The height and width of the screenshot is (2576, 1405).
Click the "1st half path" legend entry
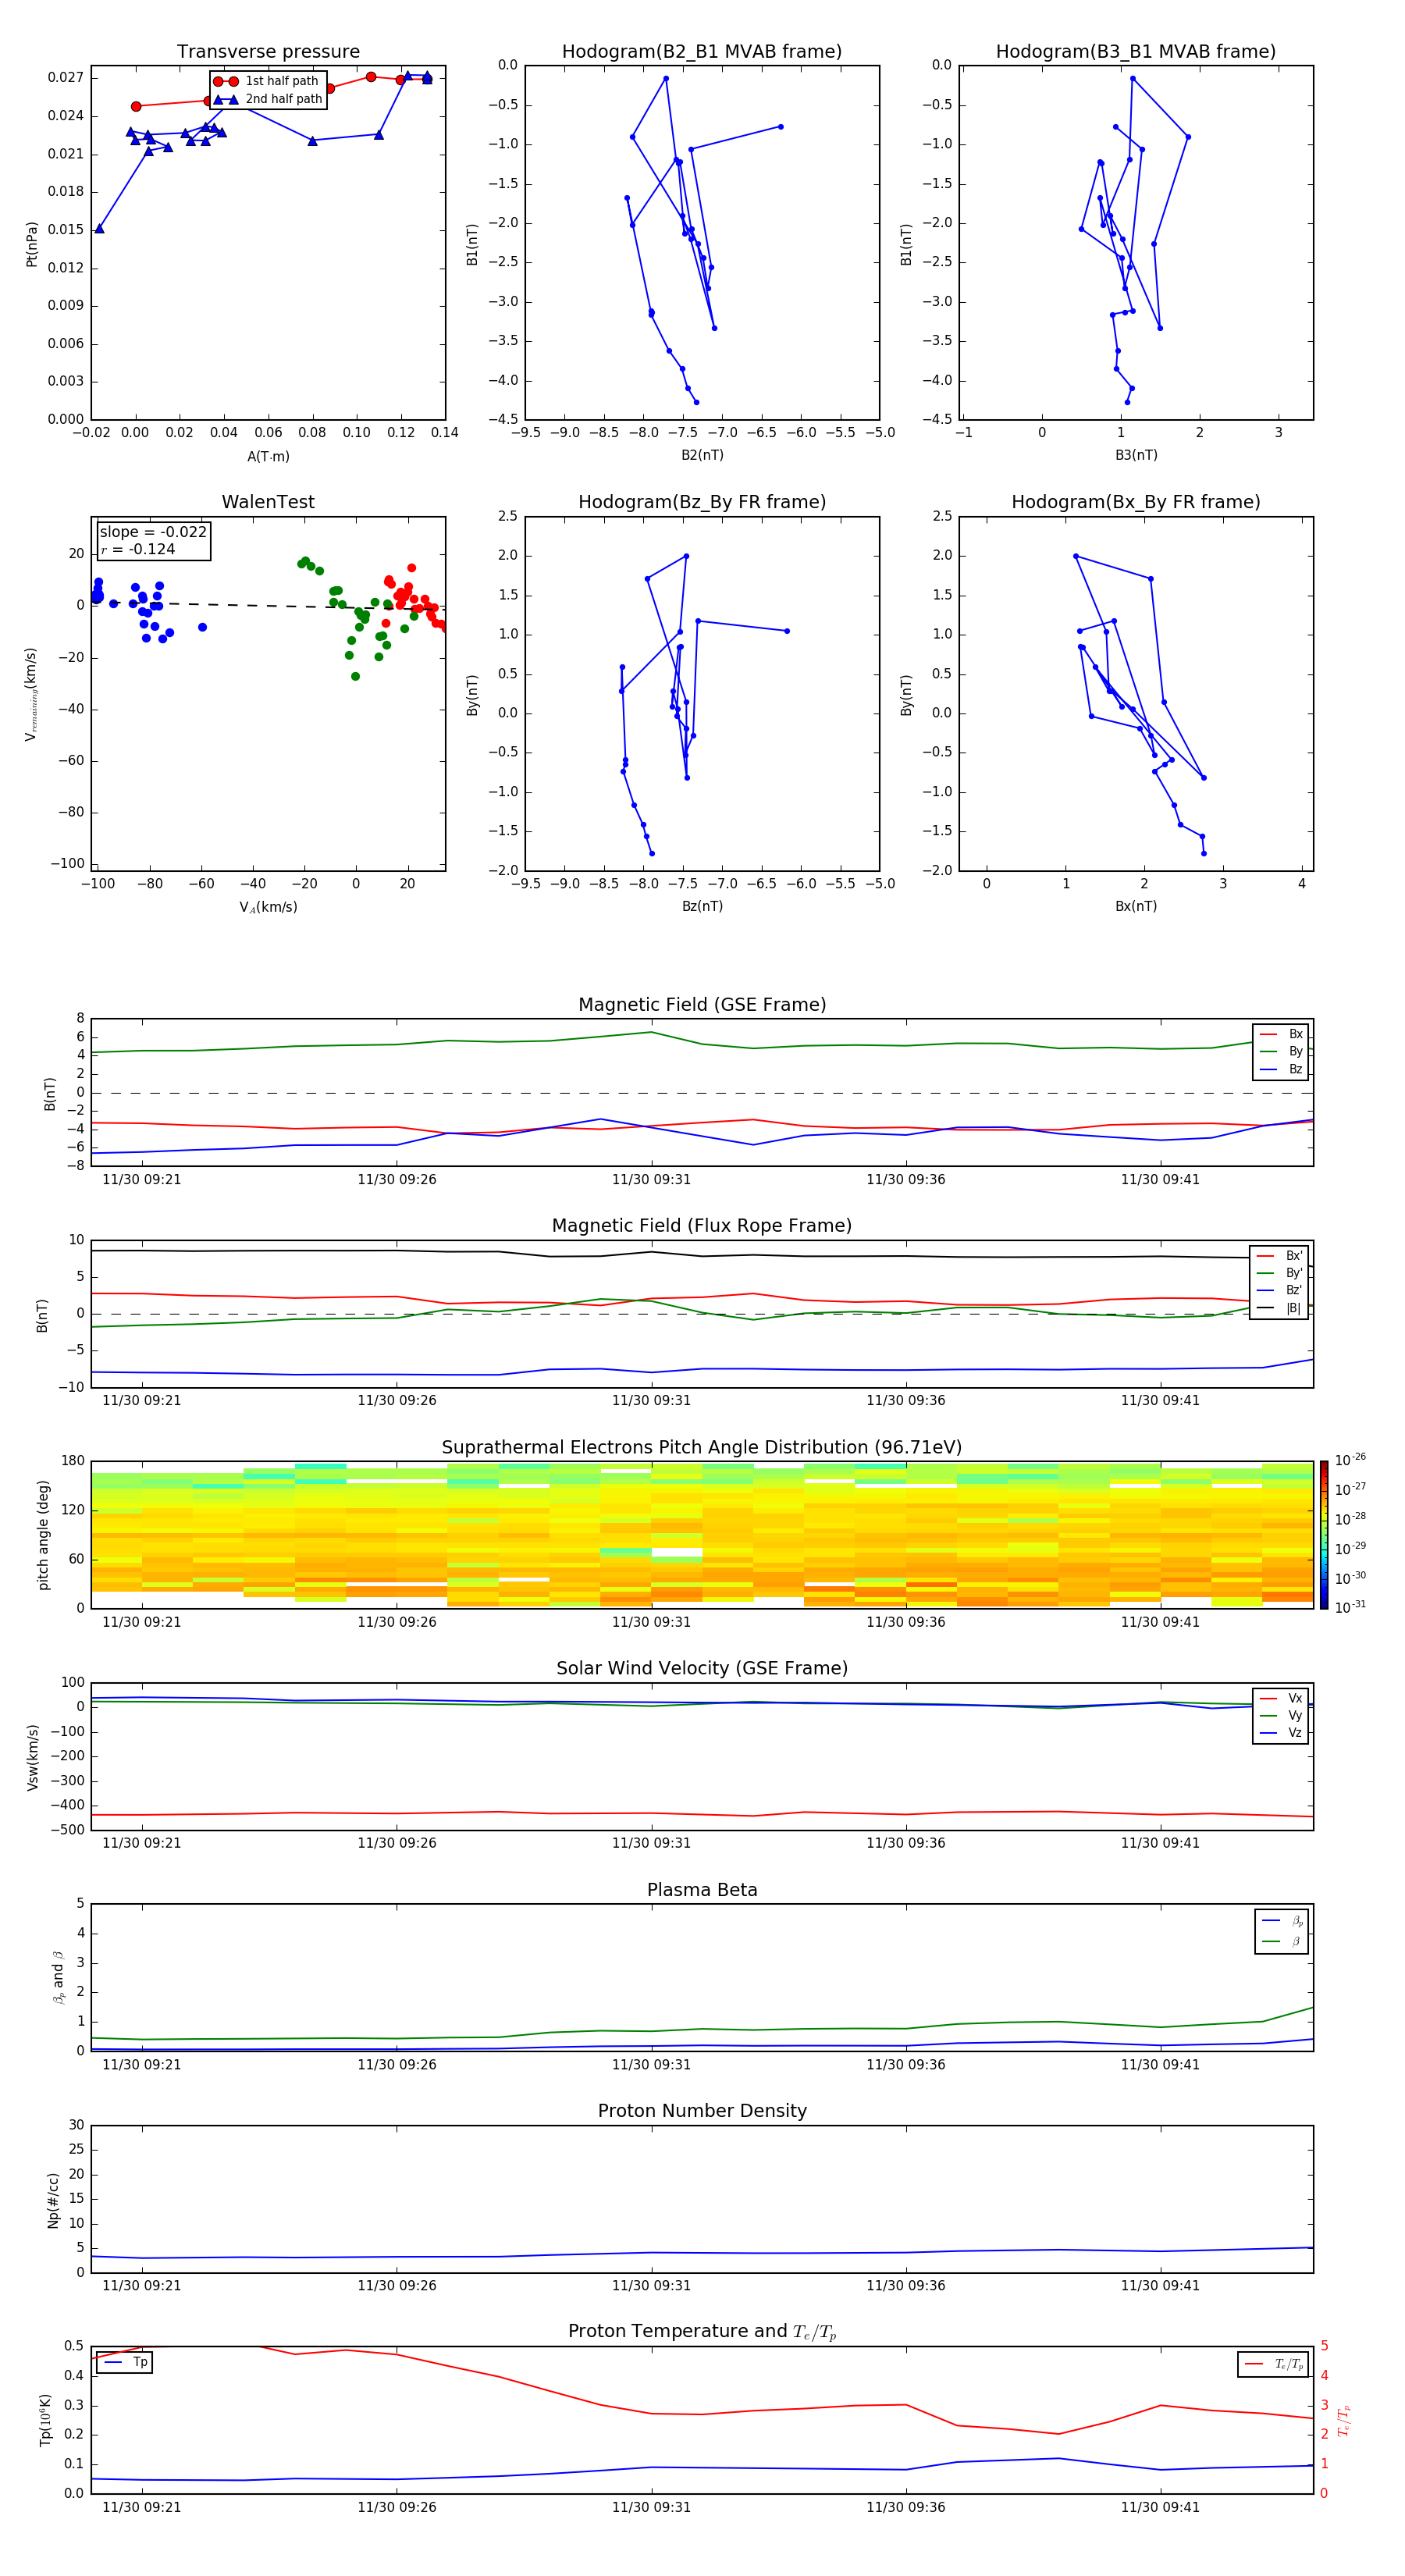click(x=267, y=81)
